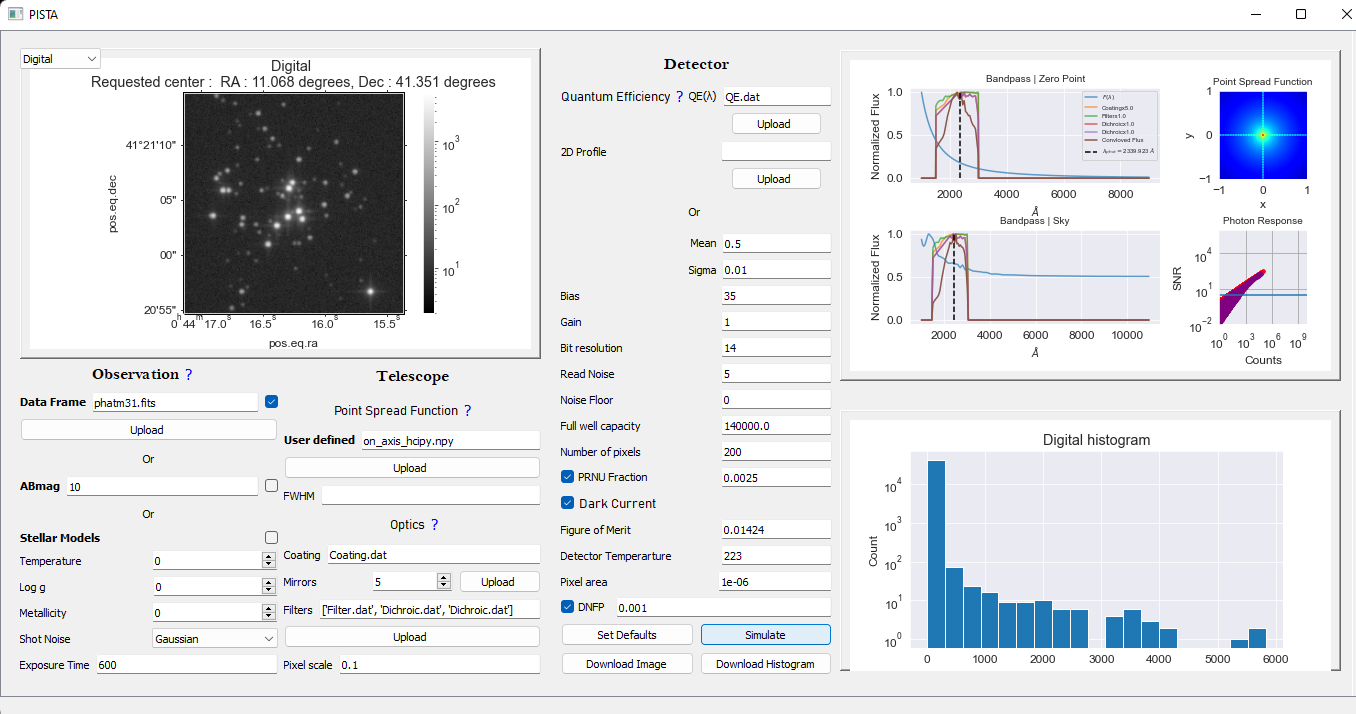
Task: Click the Optics help question mark
Action: tap(434, 525)
